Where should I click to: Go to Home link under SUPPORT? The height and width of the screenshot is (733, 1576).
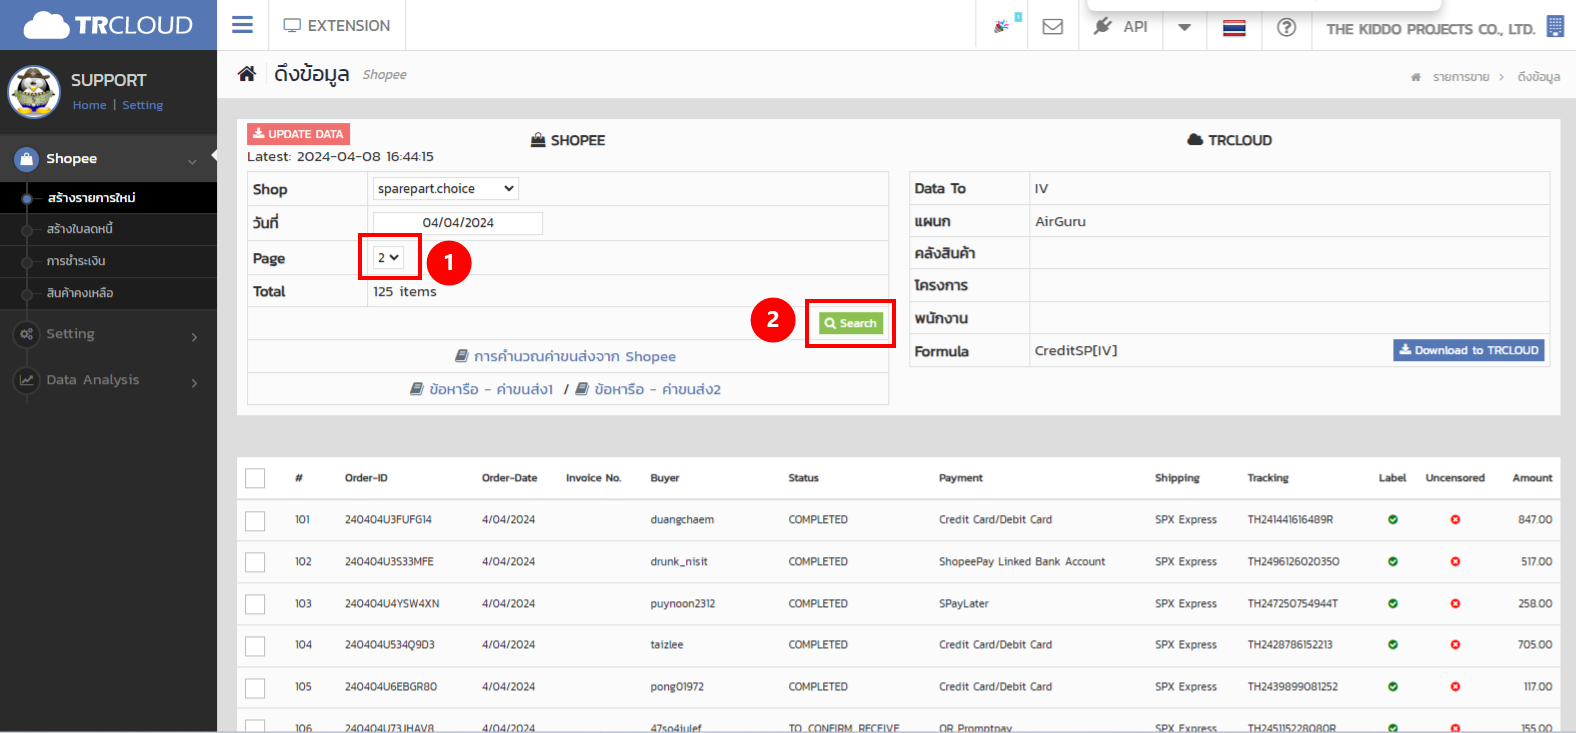click(89, 105)
